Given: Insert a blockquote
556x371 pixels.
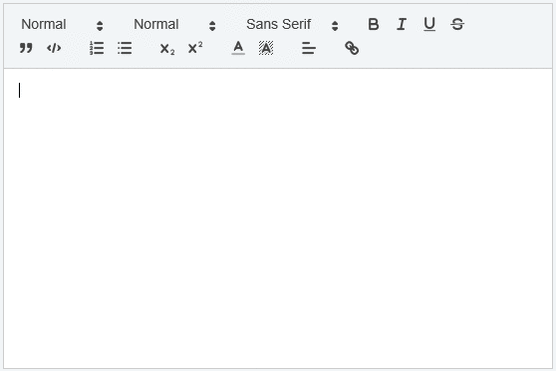Looking at the screenshot, I should (26, 48).
